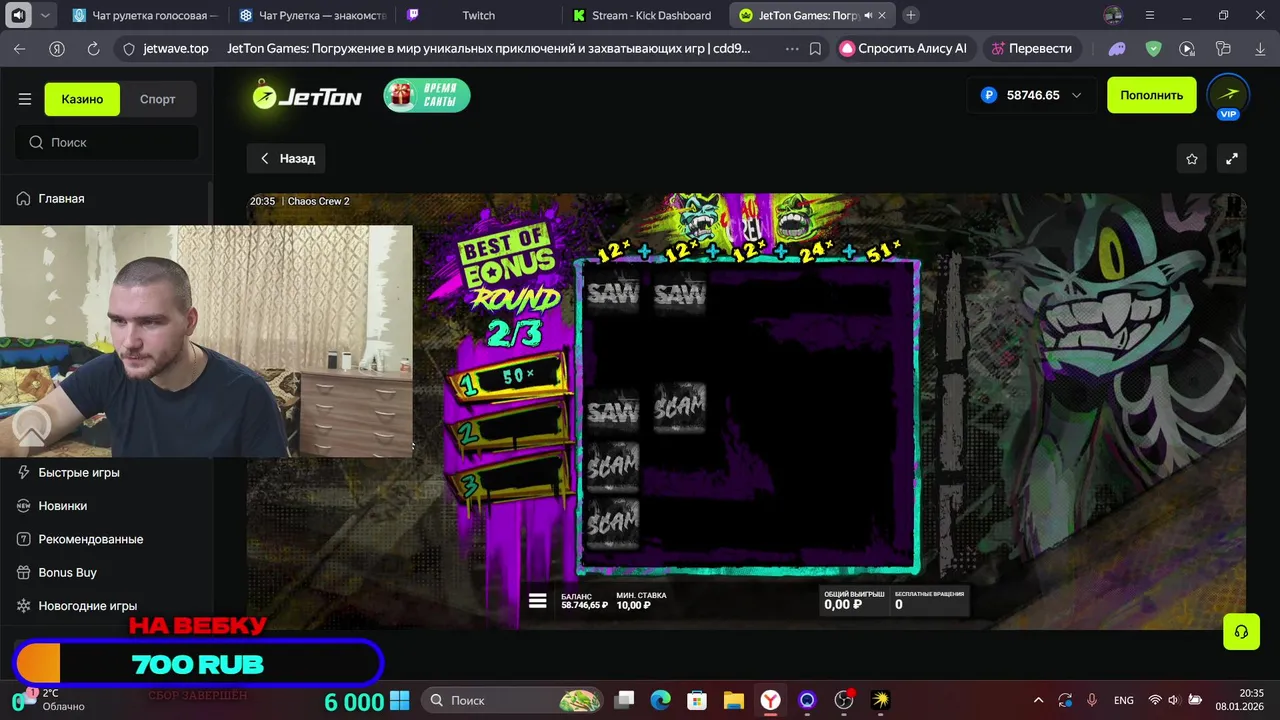Image resolution: width=1280 pixels, height=720 pixels.
Task: Switch to Чат Рулетка — знакомства tab
Action: tap(311, 15)
